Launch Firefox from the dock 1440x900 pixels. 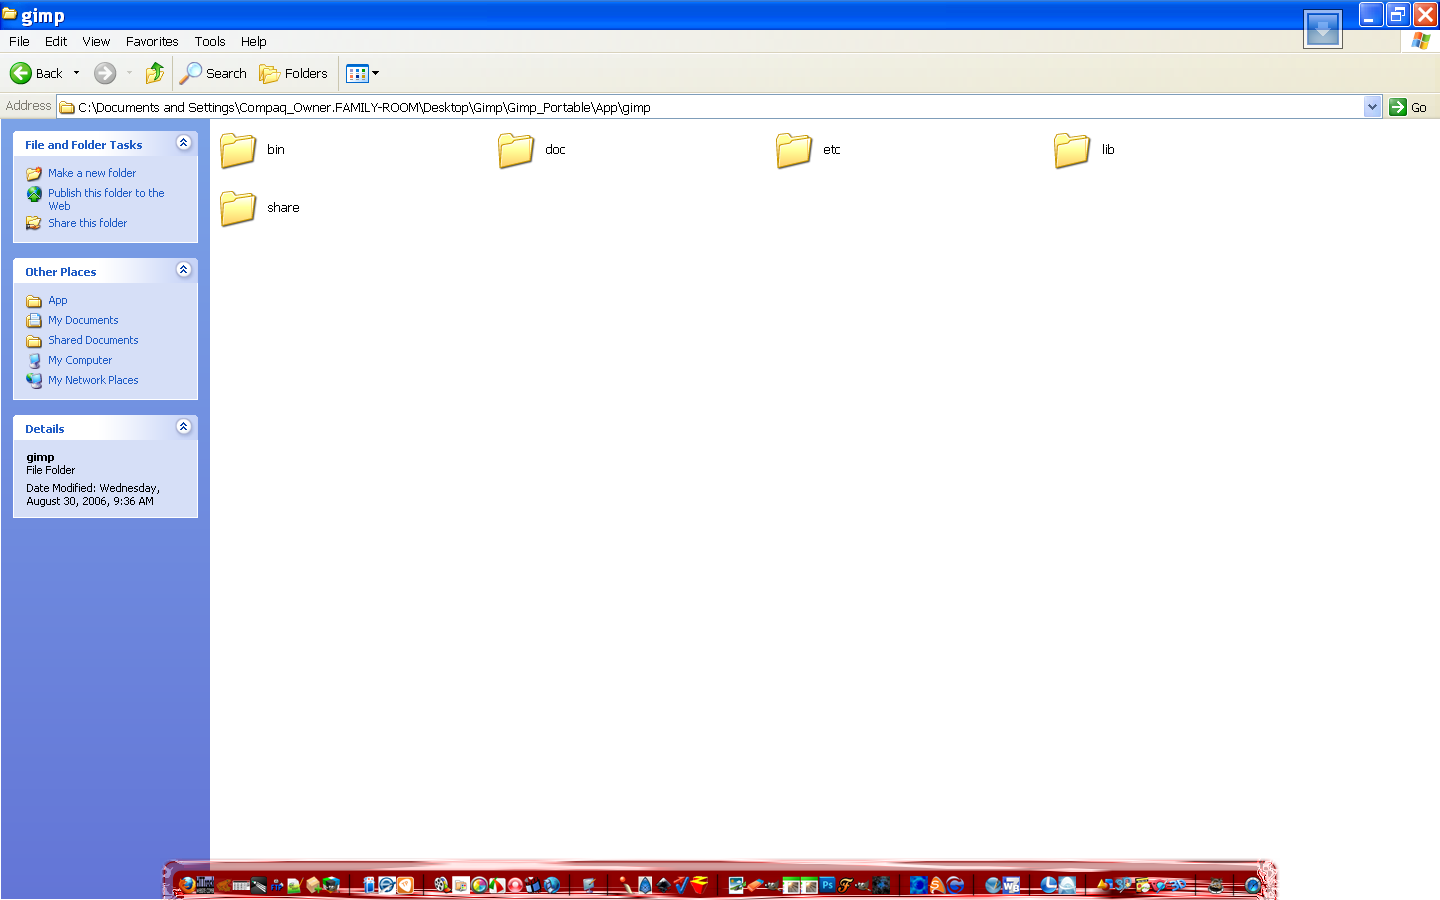coord(186,884)
